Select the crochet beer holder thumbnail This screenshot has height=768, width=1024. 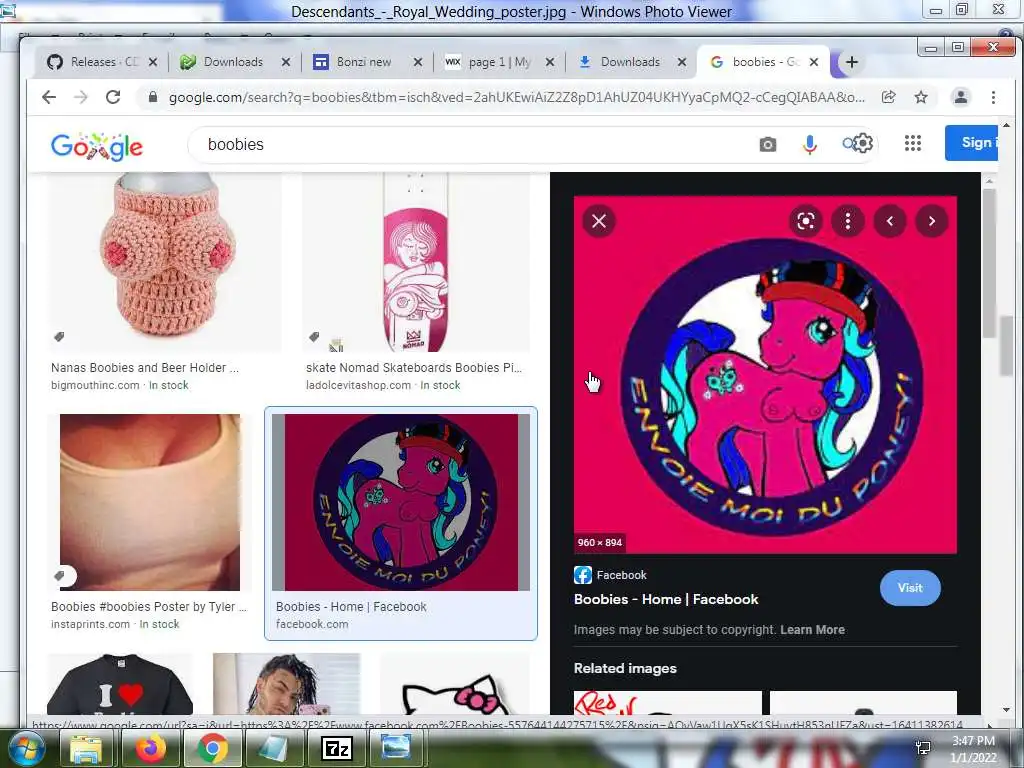click(165, 262)
